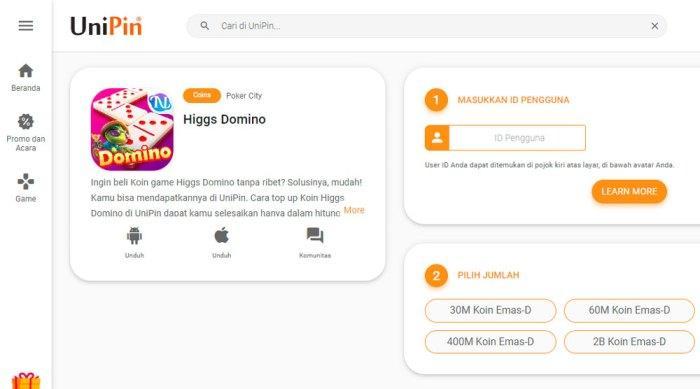The width and height of the screenshot is (700, 389).
Task: Click the ID Pengguna input field
Action: pyautogui.click(x=518, y=138)
